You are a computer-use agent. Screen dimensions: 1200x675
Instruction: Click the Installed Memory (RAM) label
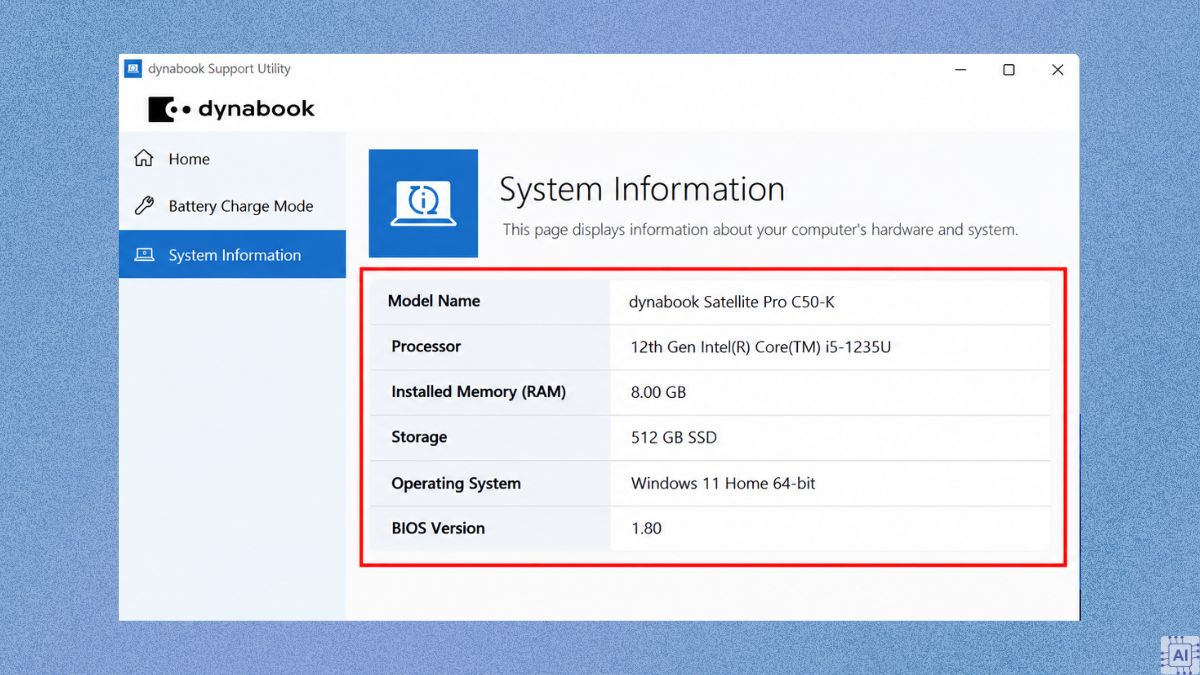[478, 392]
